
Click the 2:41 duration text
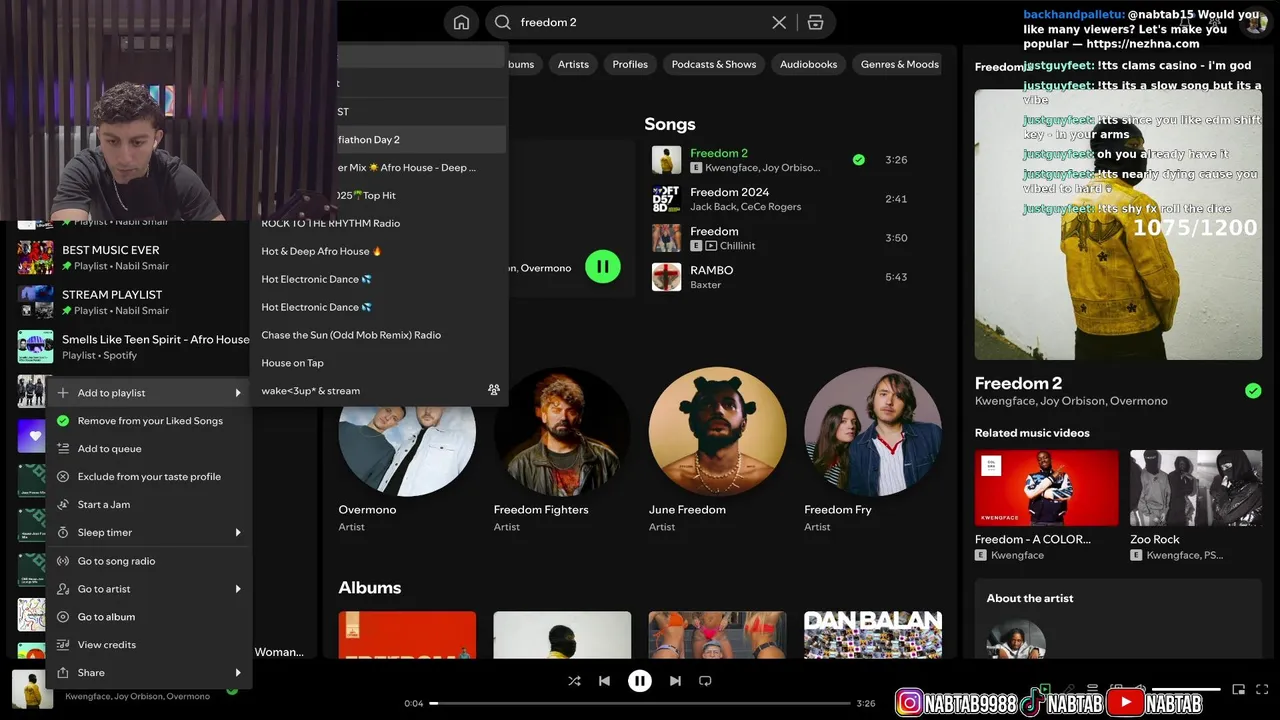[x=896, y=199]
